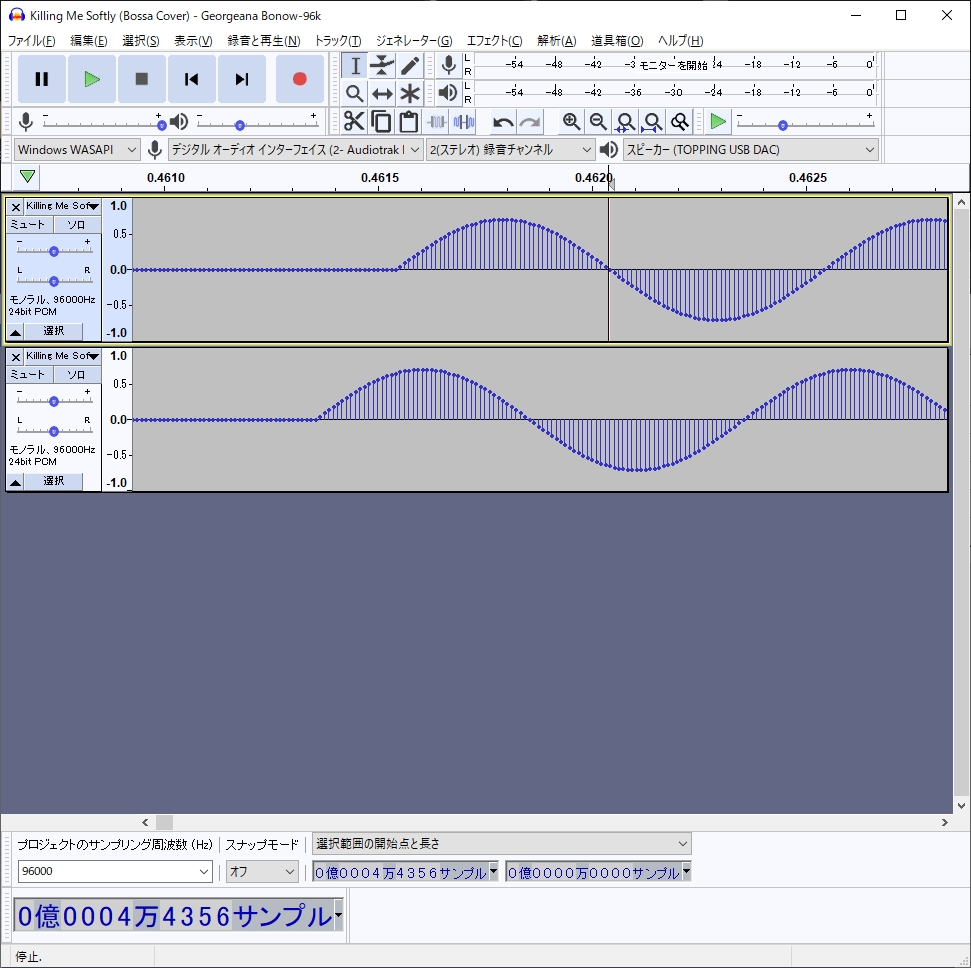Start playback with the Play button
Image resolution: width=971 pixels, height=968 pixels.
(x=92, y=79)
